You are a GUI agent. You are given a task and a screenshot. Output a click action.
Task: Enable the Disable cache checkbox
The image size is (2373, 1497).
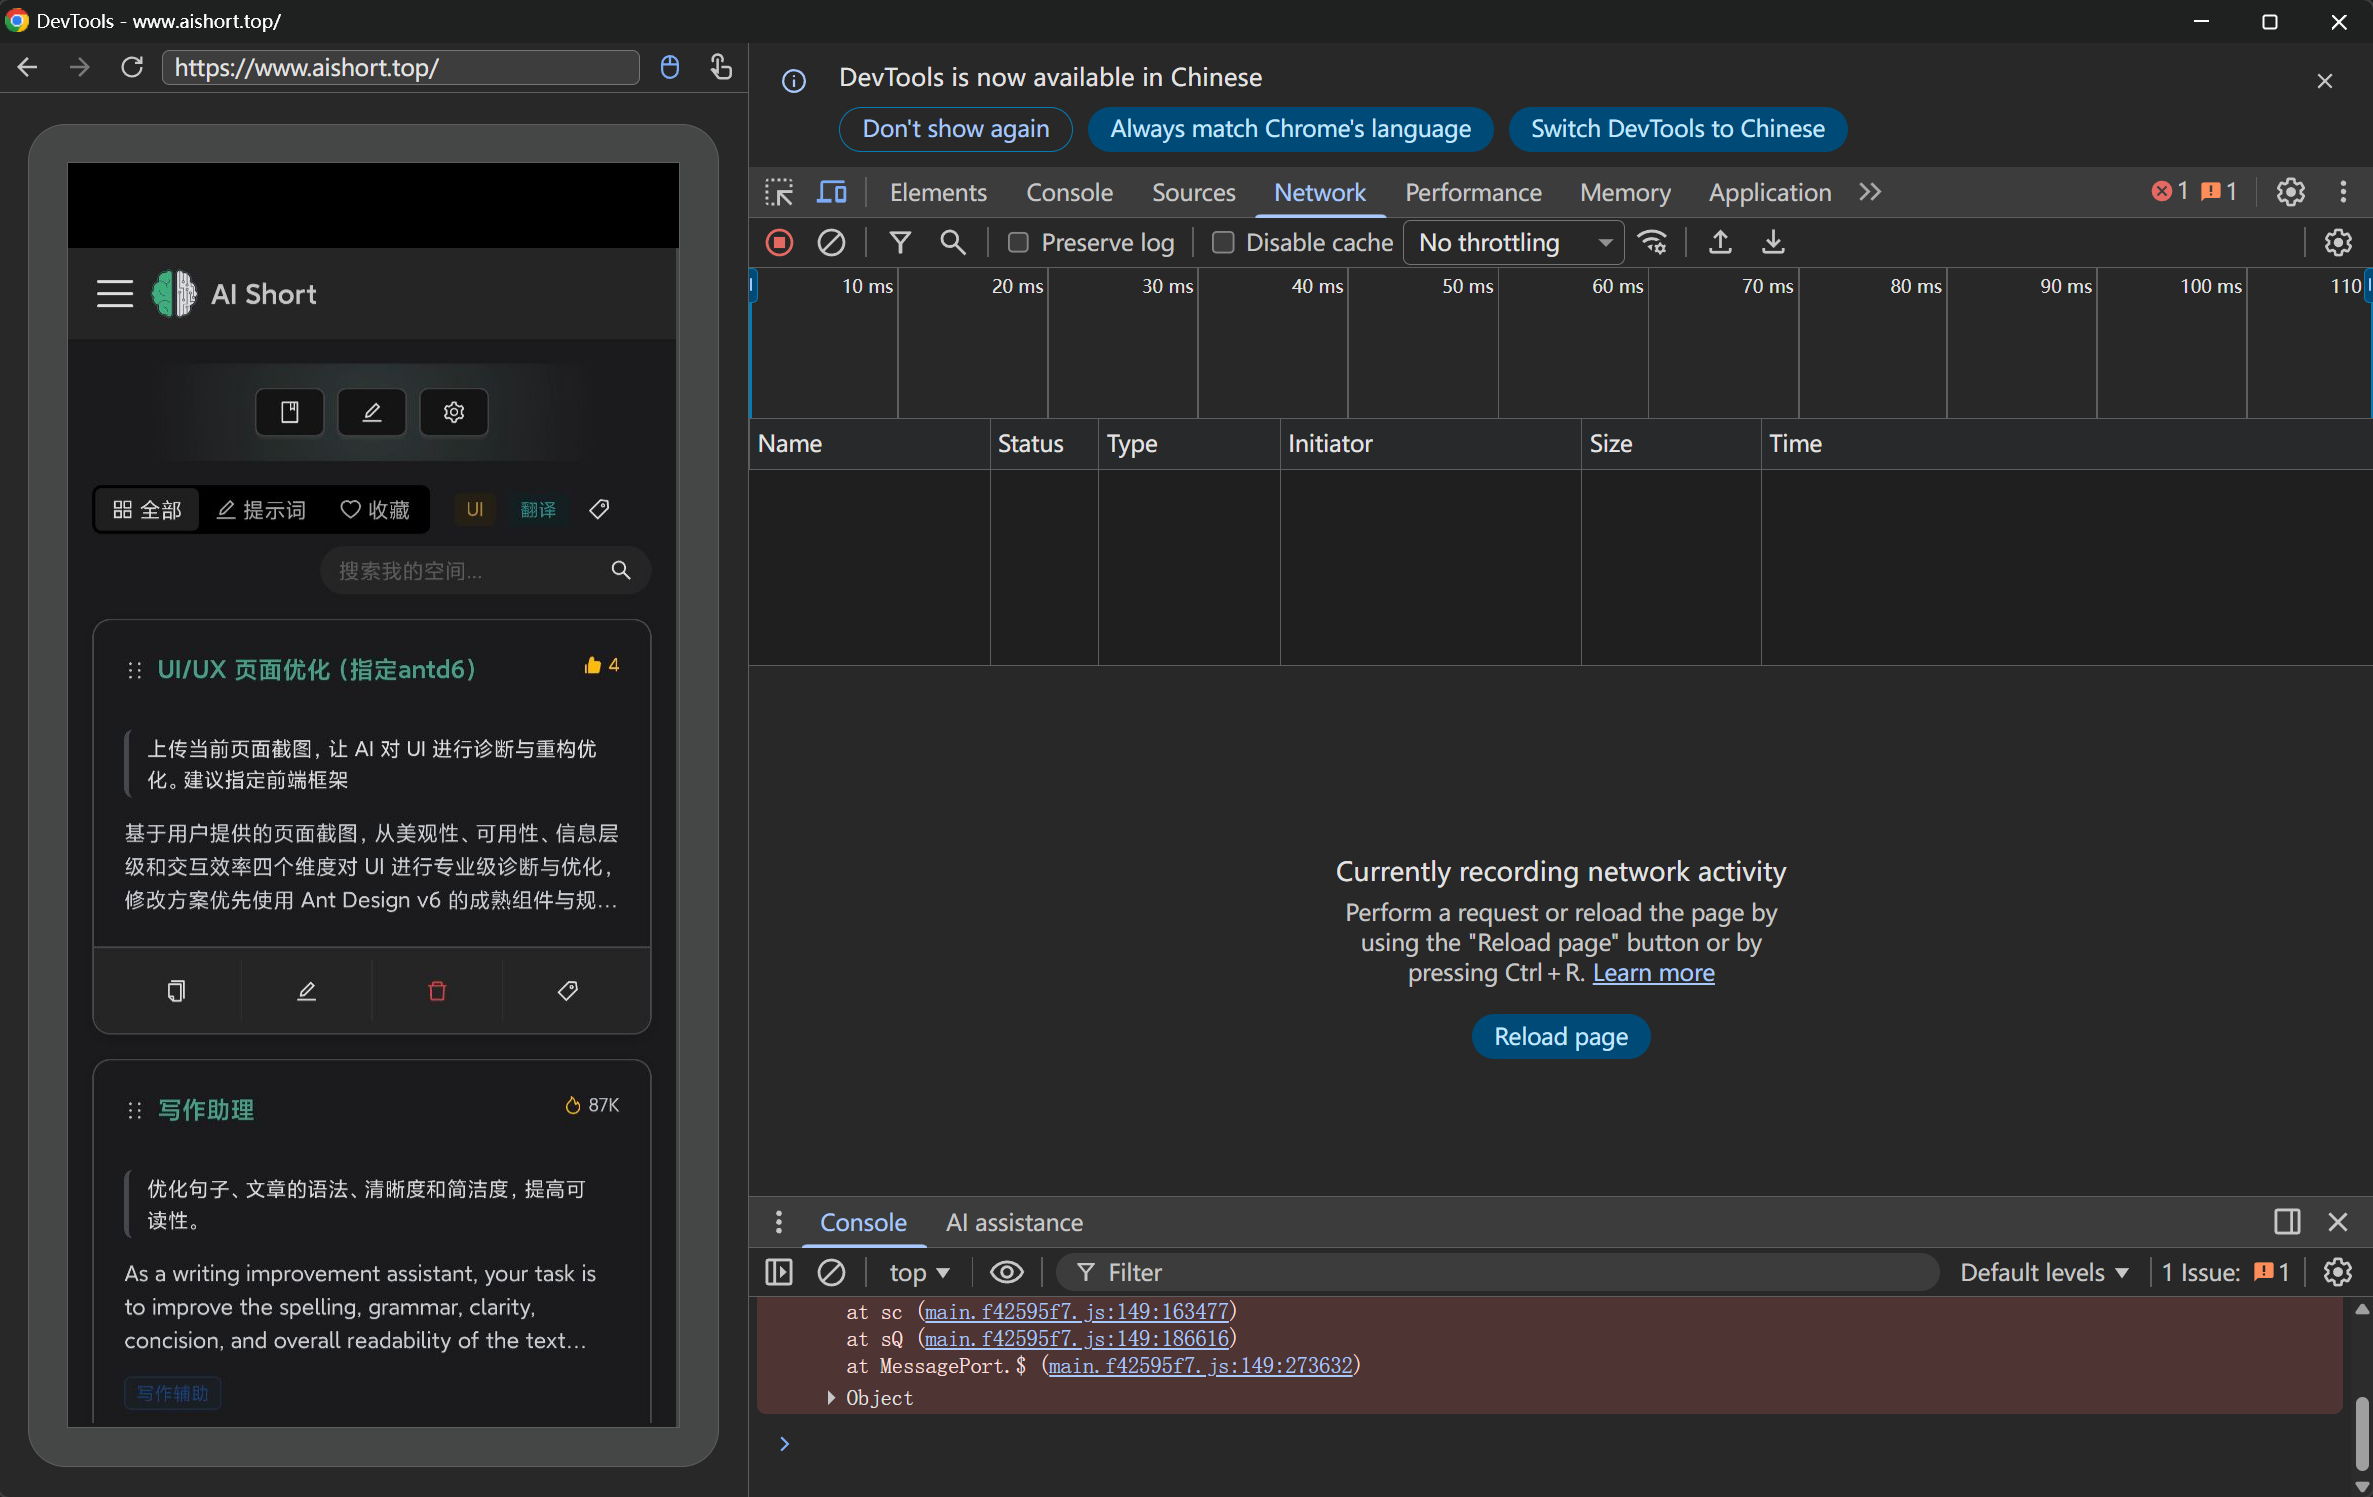pyautogui.click(x=1222, y=242)
